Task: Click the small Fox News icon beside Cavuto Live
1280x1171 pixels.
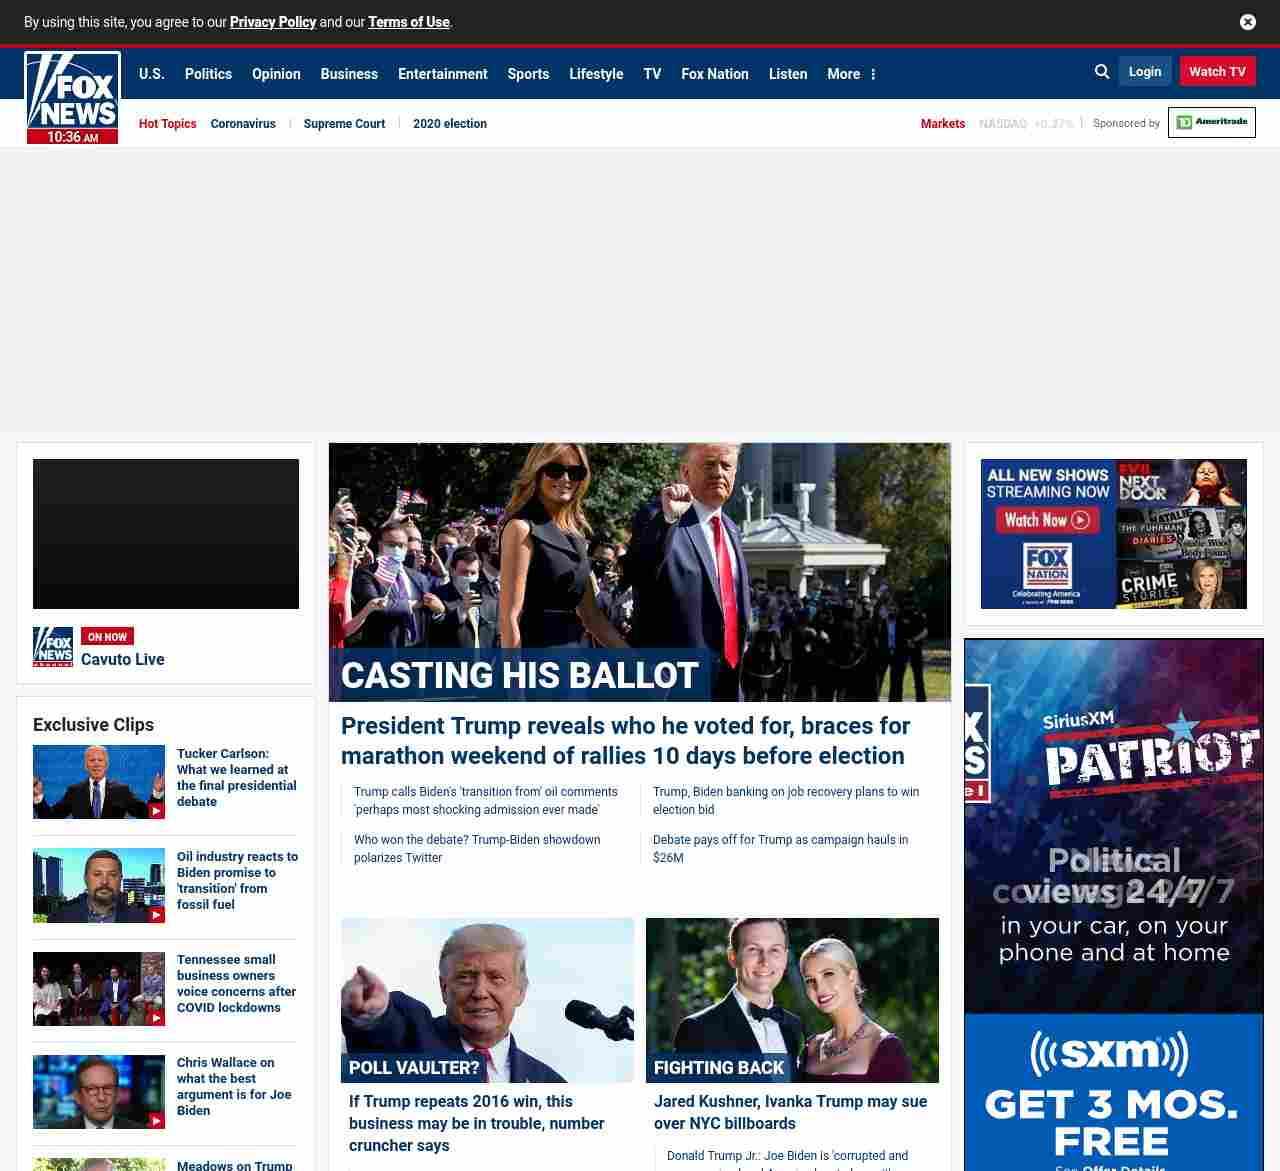Action: 53,647
